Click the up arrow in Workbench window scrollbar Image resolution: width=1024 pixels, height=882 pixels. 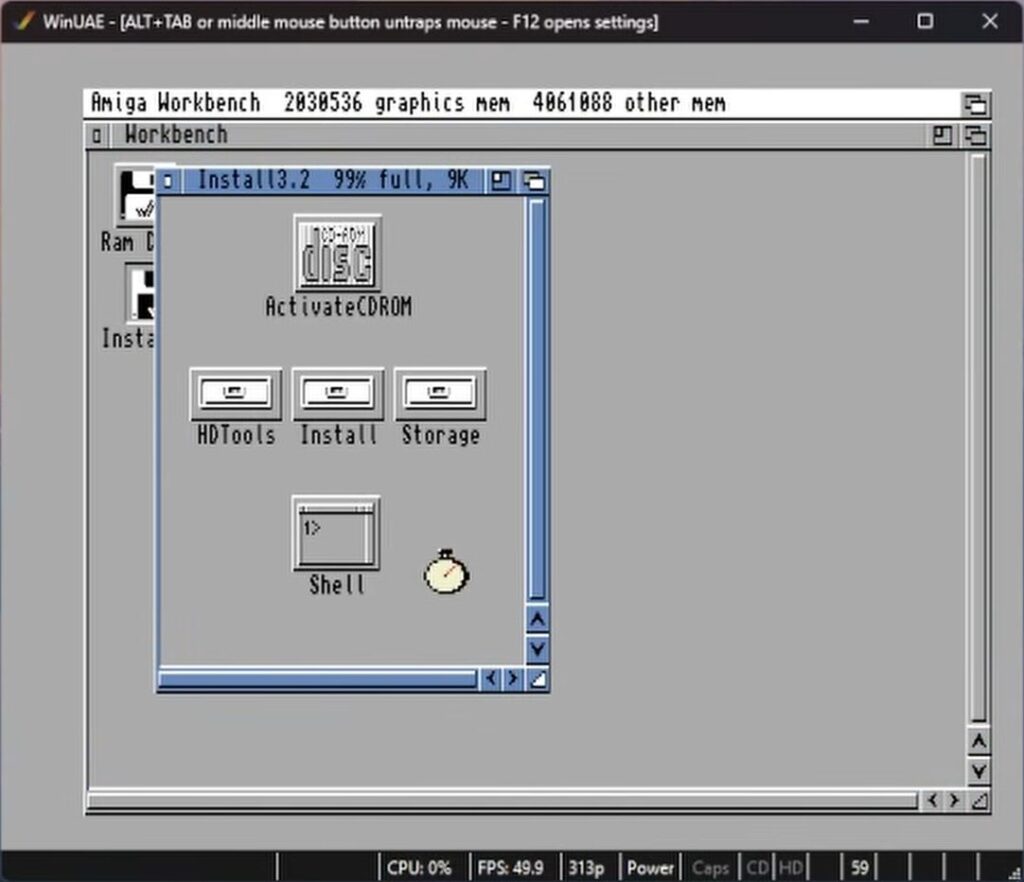click(978, 742)
